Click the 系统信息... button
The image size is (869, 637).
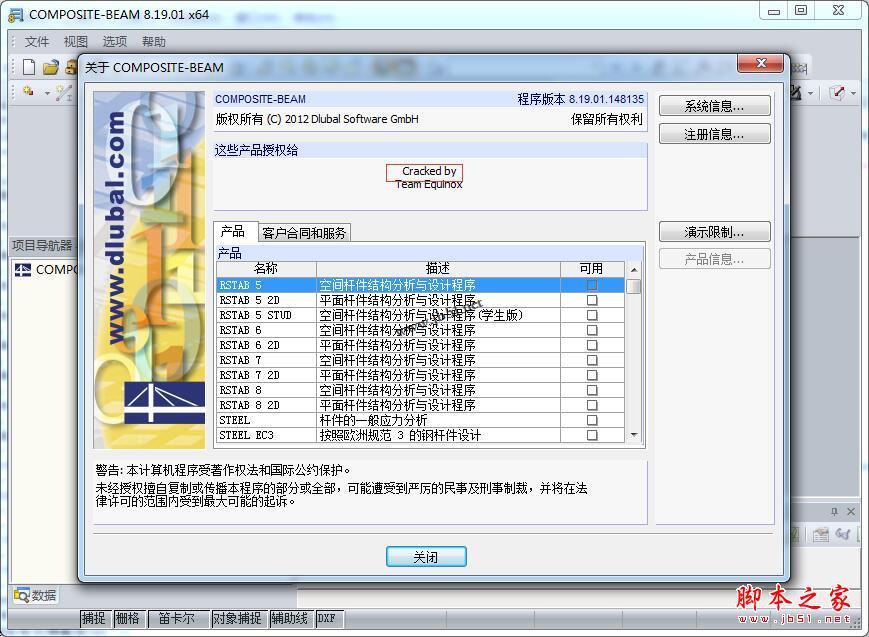714,106
